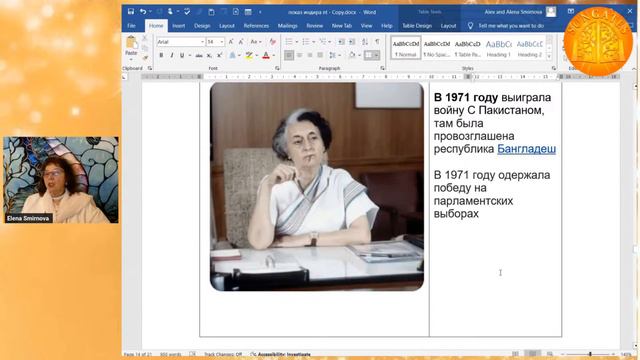This screenshot has height=360, width=640.
Task: Follow the Бангладеш hyperlink
Action: click(x=526, y=149)
